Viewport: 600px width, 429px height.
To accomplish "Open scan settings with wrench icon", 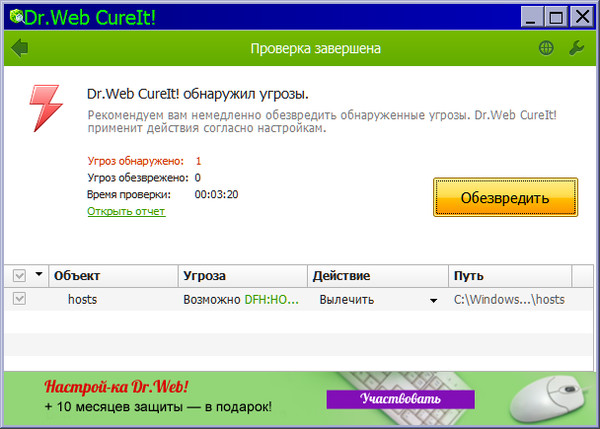I will tap(576, 48).
